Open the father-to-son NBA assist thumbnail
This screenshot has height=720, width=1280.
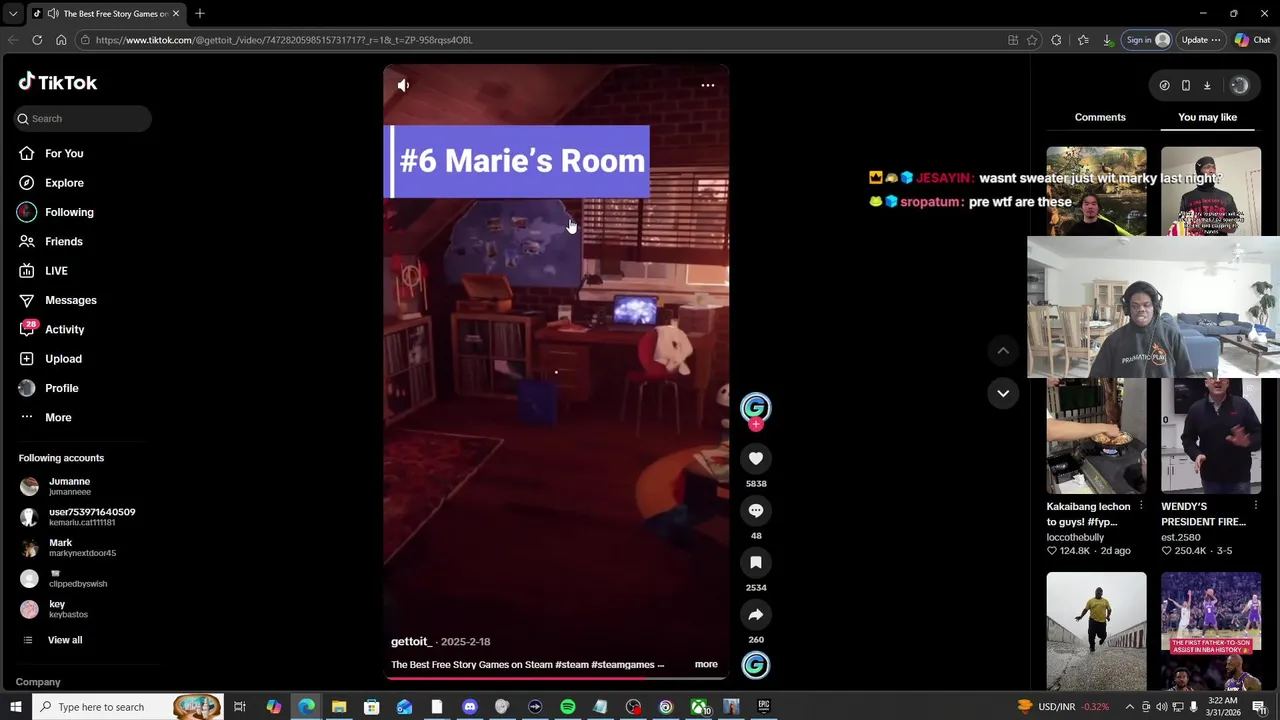click(x=1211, y=630)
